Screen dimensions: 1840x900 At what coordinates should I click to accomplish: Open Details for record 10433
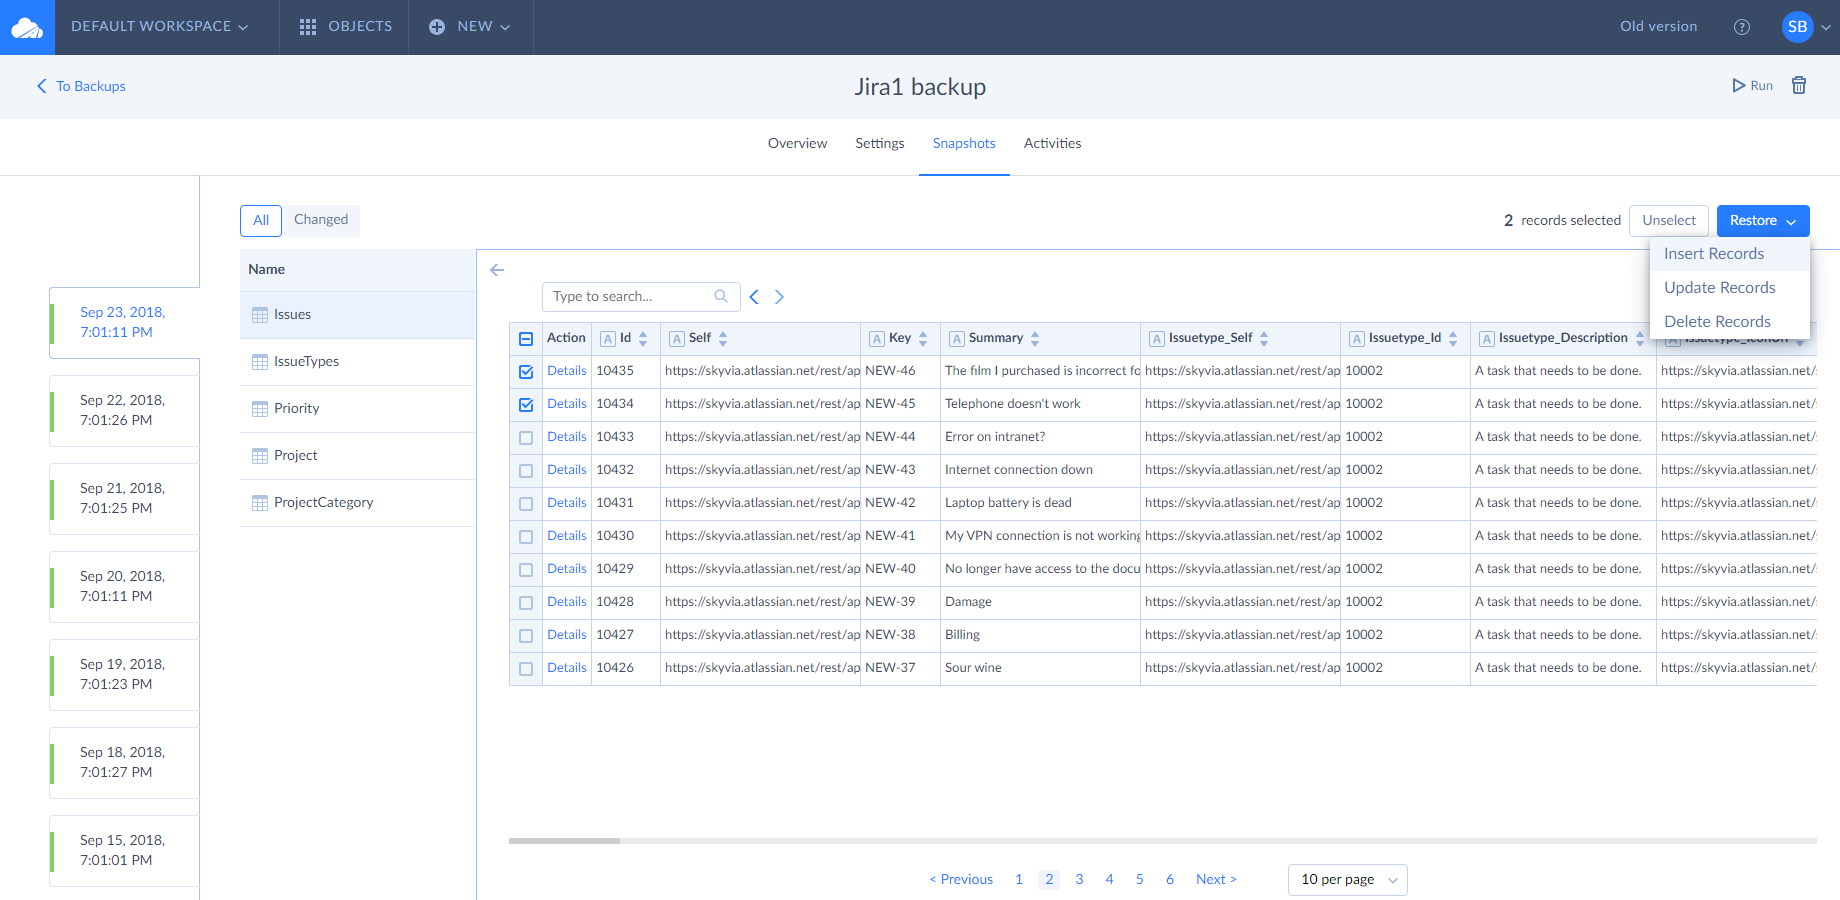coord(567,437)
